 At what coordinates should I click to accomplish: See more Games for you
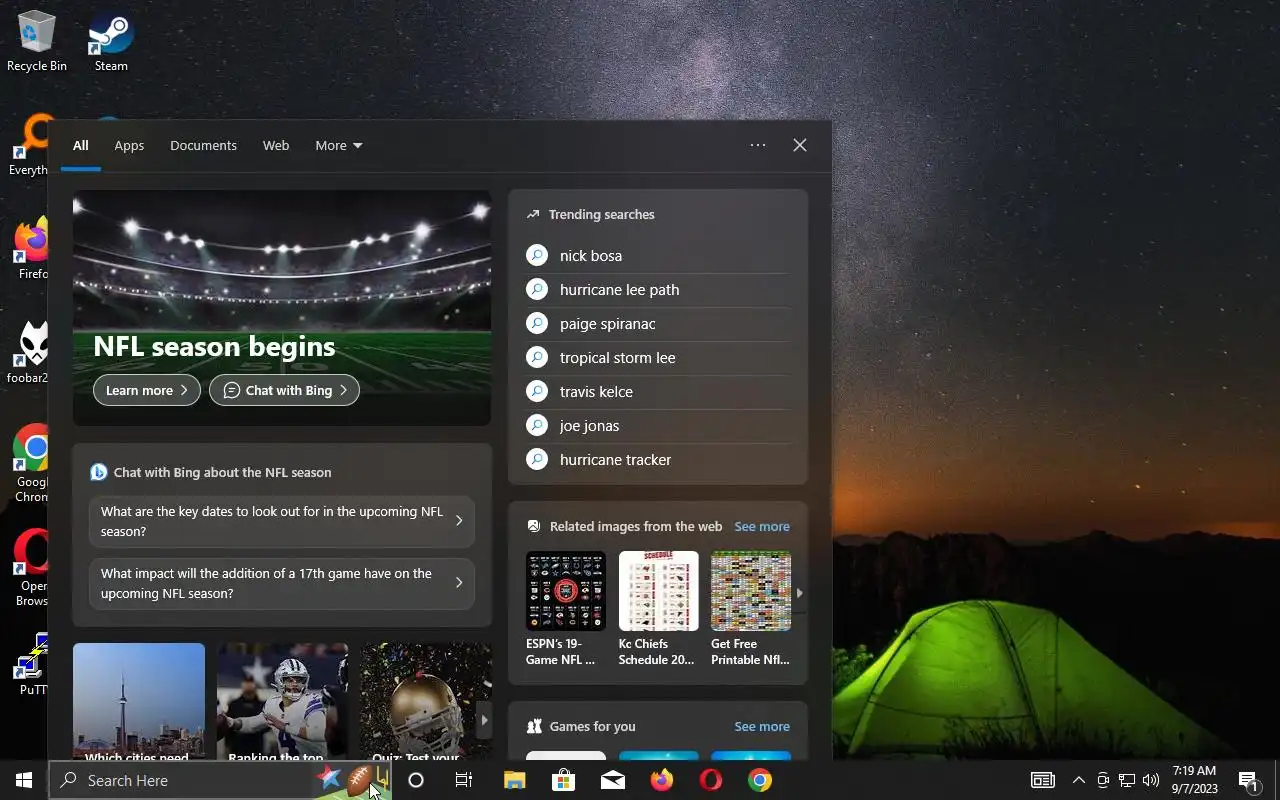[x=762, y=726]
